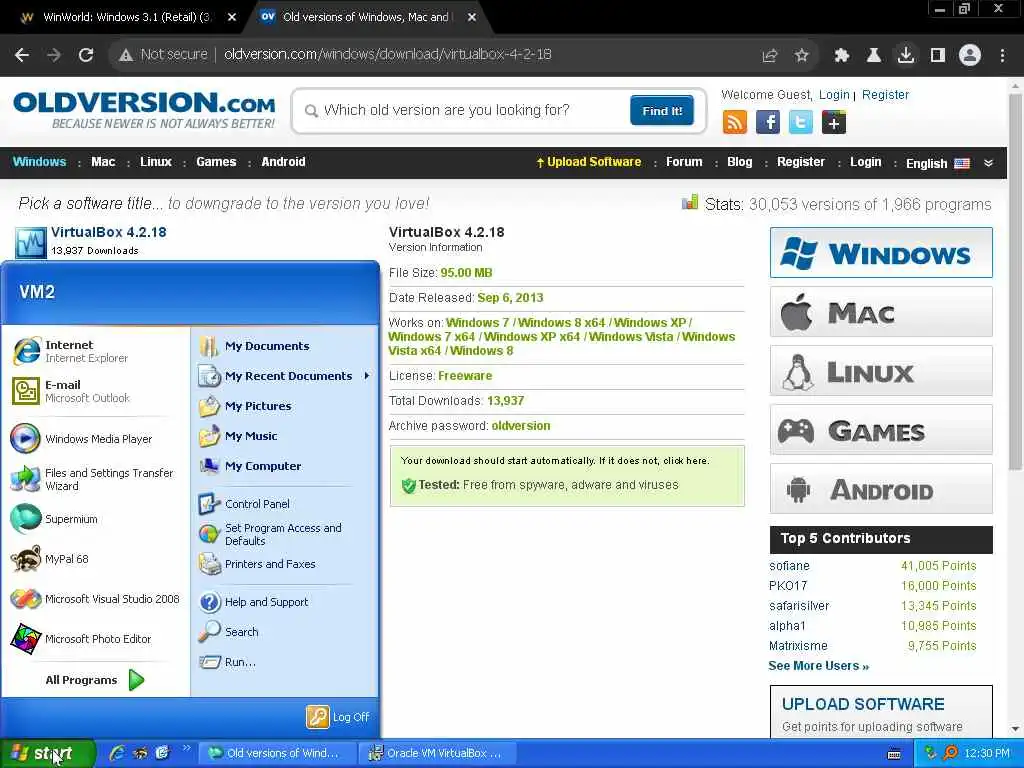
Task: Click the Register link beside Welcome Guest
Action: [885, 95]
